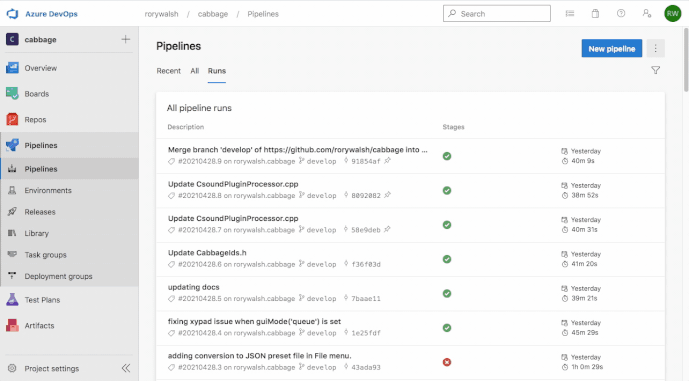Select the Runs tab
The height and width of the screenshot is (381, 689).
click(x=217, y=71)
